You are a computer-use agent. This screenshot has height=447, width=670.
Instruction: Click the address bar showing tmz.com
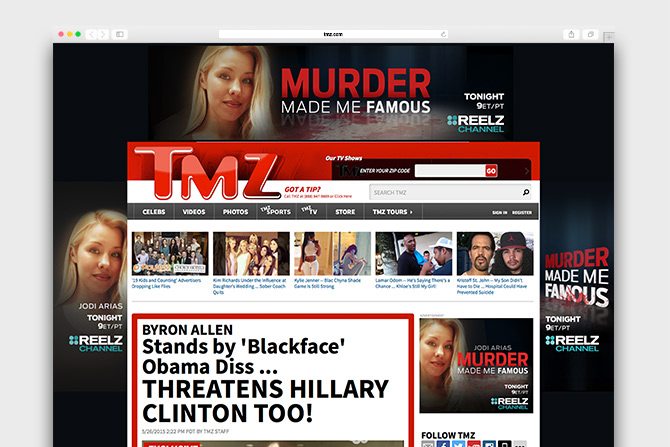point(333,34)
